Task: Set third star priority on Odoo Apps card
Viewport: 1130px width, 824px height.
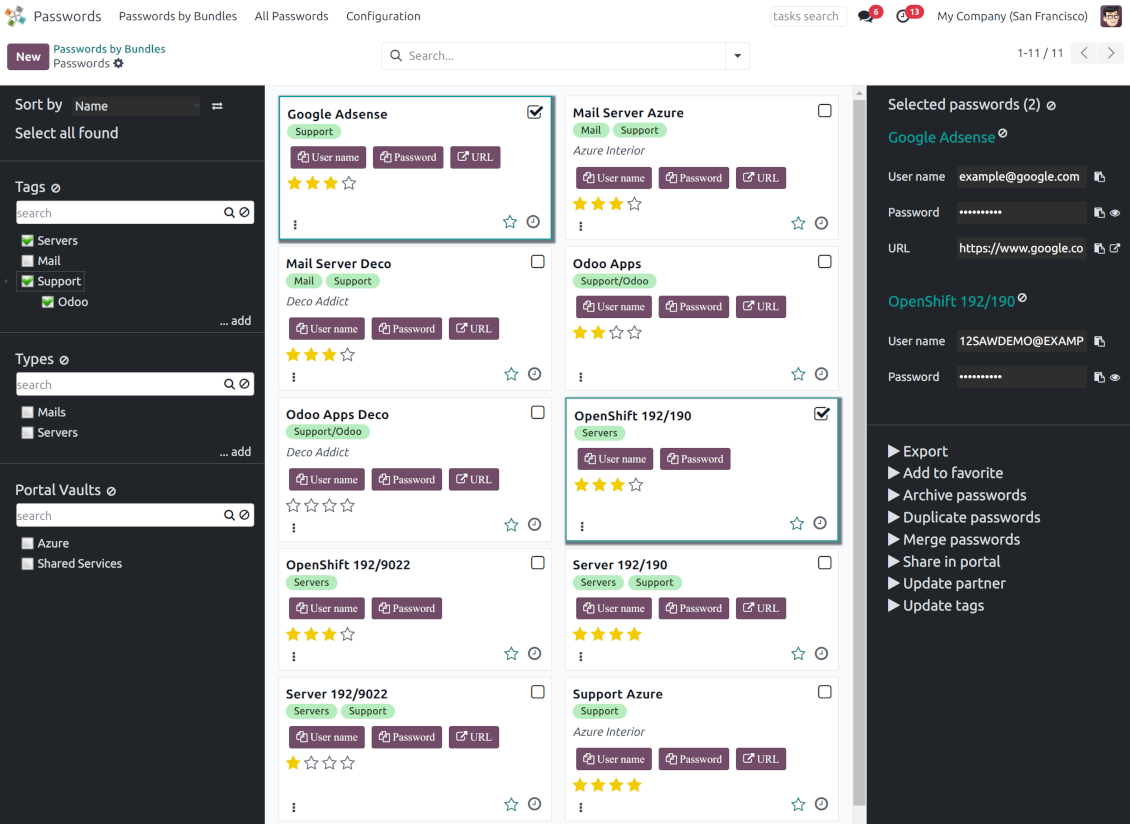Action: pos(616,333)
